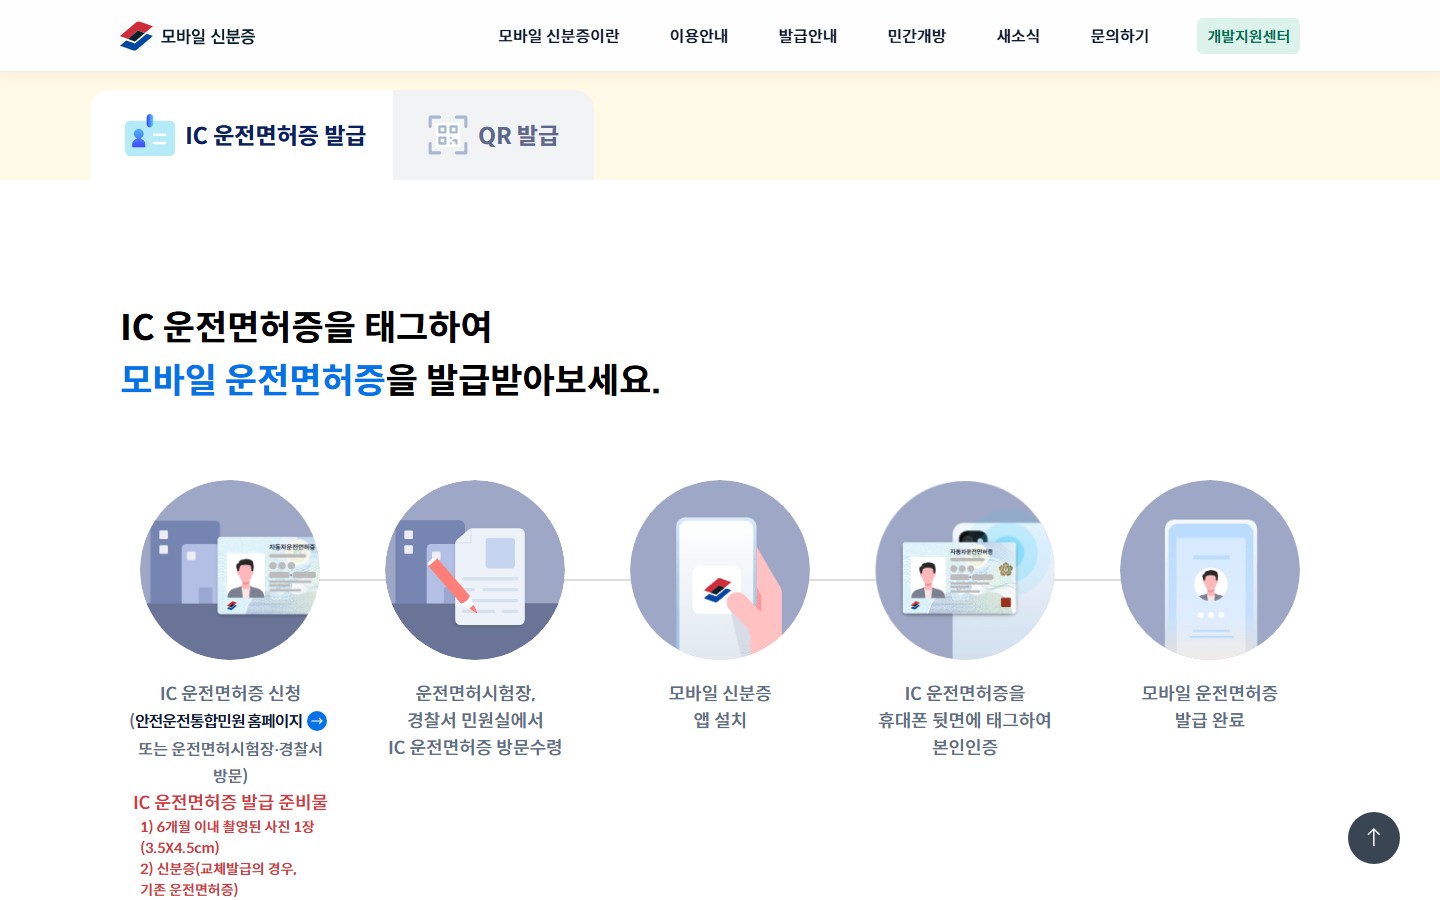Screen dimensions: 1440x900
Task: Switch to the QR 발급 tab
Action: (494, 135)
